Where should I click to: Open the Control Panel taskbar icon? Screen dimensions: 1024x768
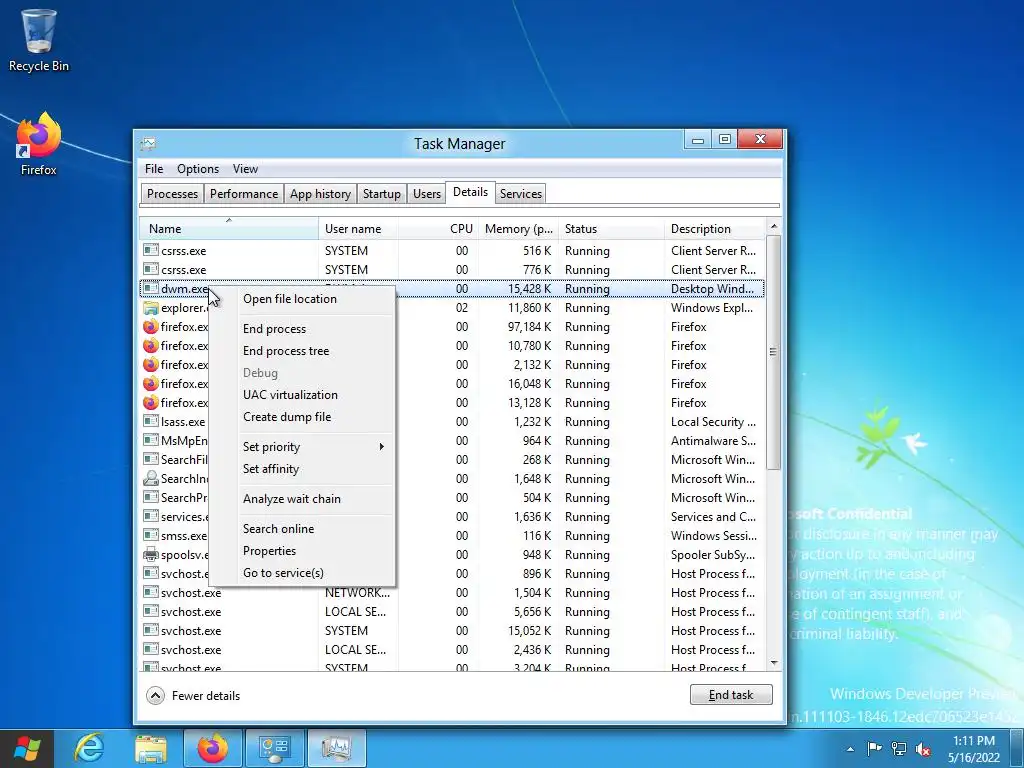[x=274, y=748]
